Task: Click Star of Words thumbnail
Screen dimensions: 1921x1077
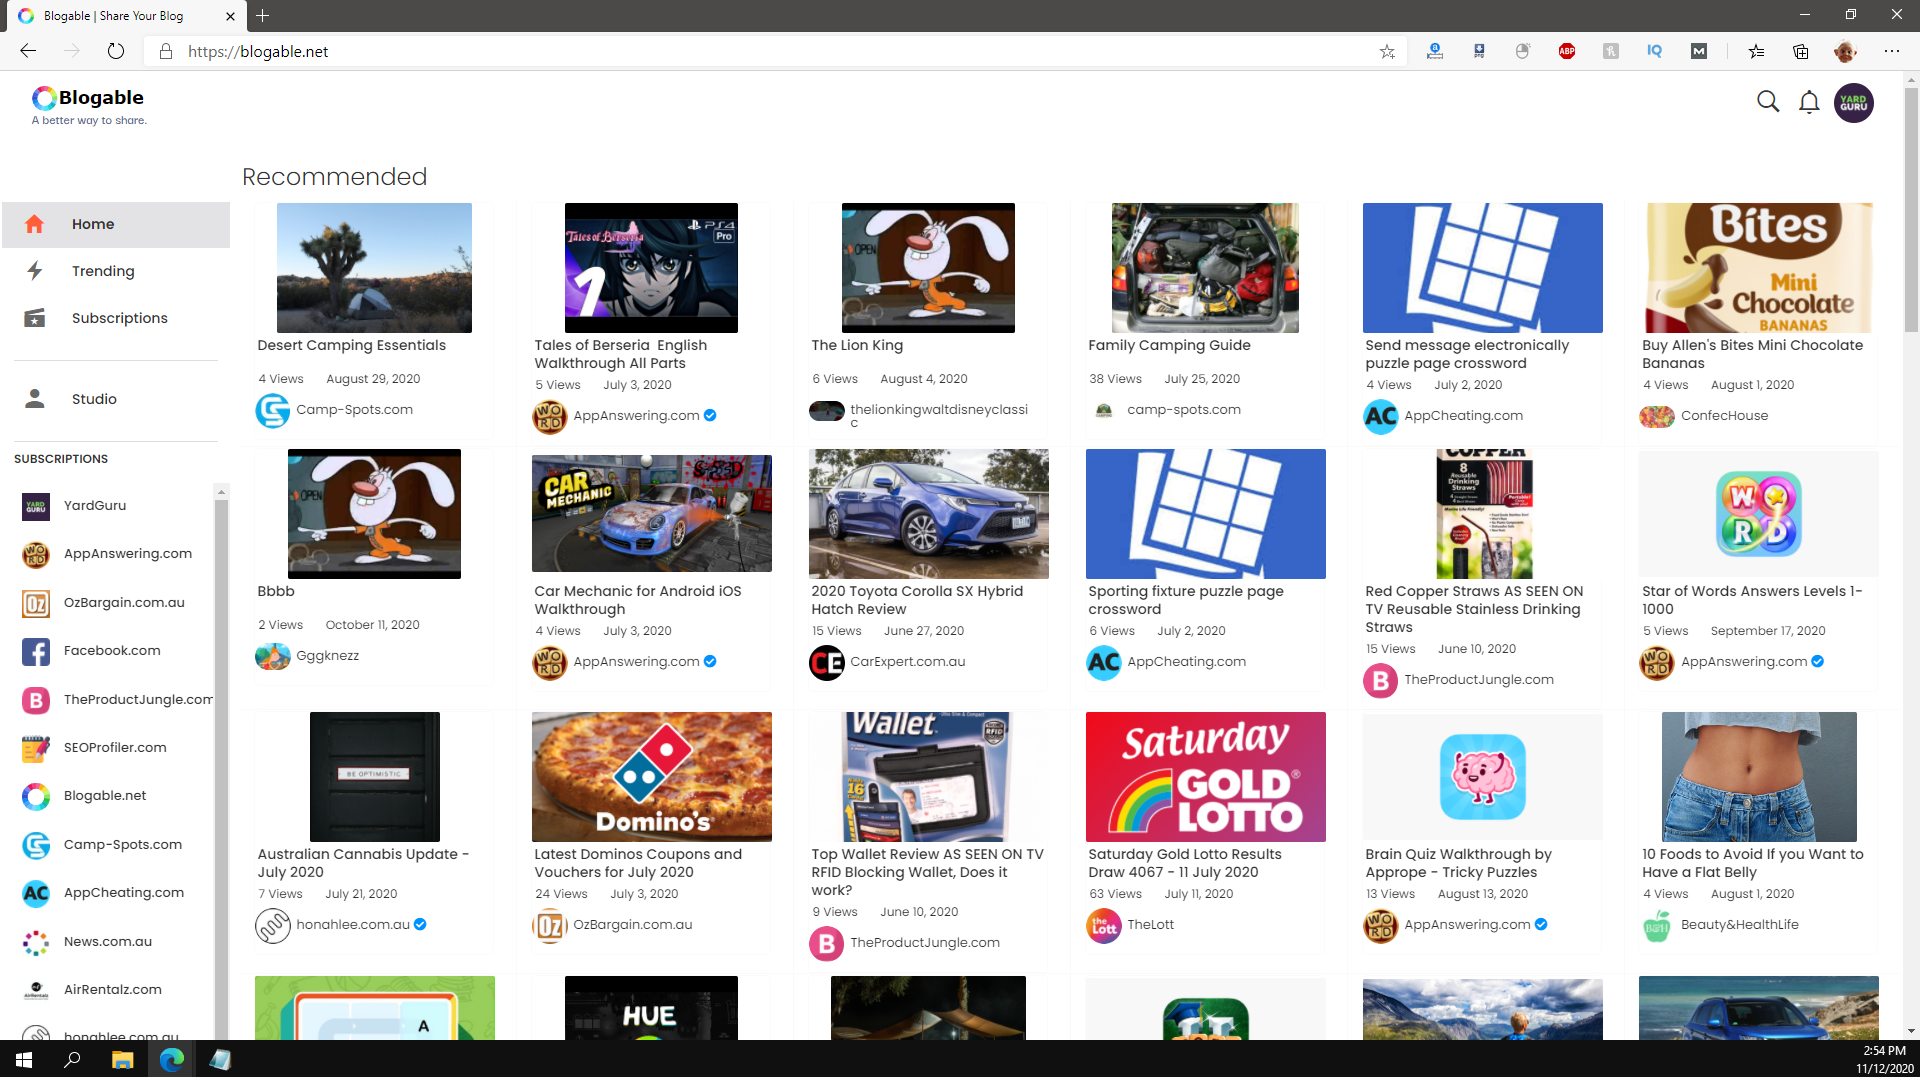Action: tap(1758, 514)
